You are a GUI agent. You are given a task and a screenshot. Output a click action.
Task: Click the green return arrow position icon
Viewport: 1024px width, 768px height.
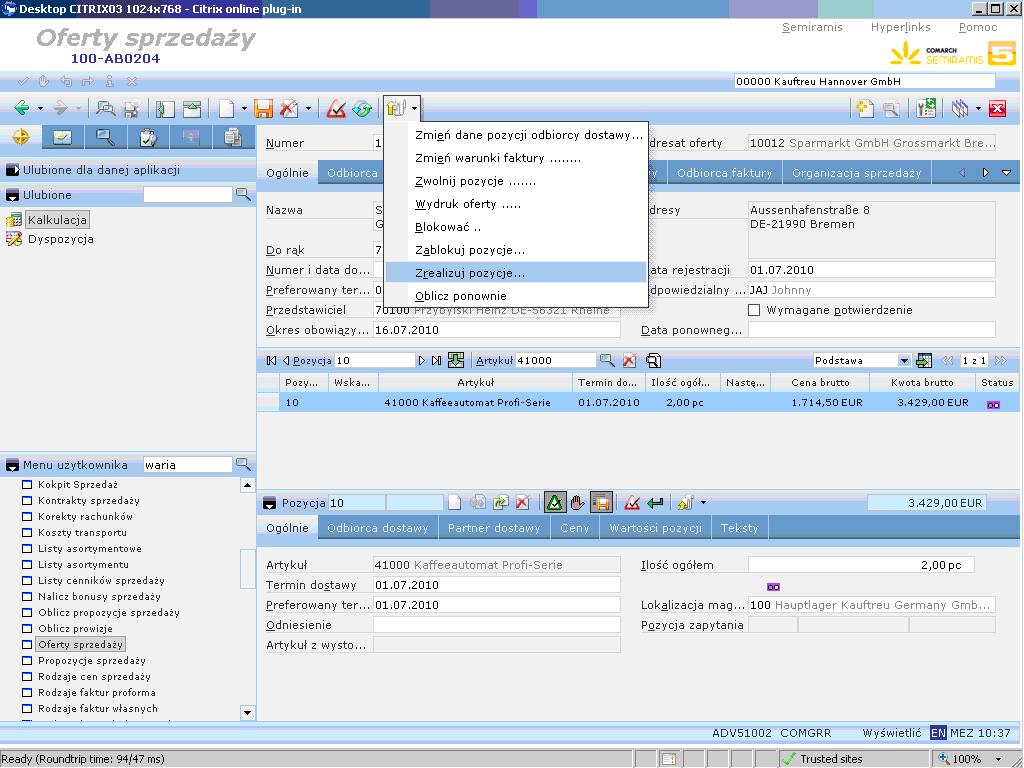(655, 503)
